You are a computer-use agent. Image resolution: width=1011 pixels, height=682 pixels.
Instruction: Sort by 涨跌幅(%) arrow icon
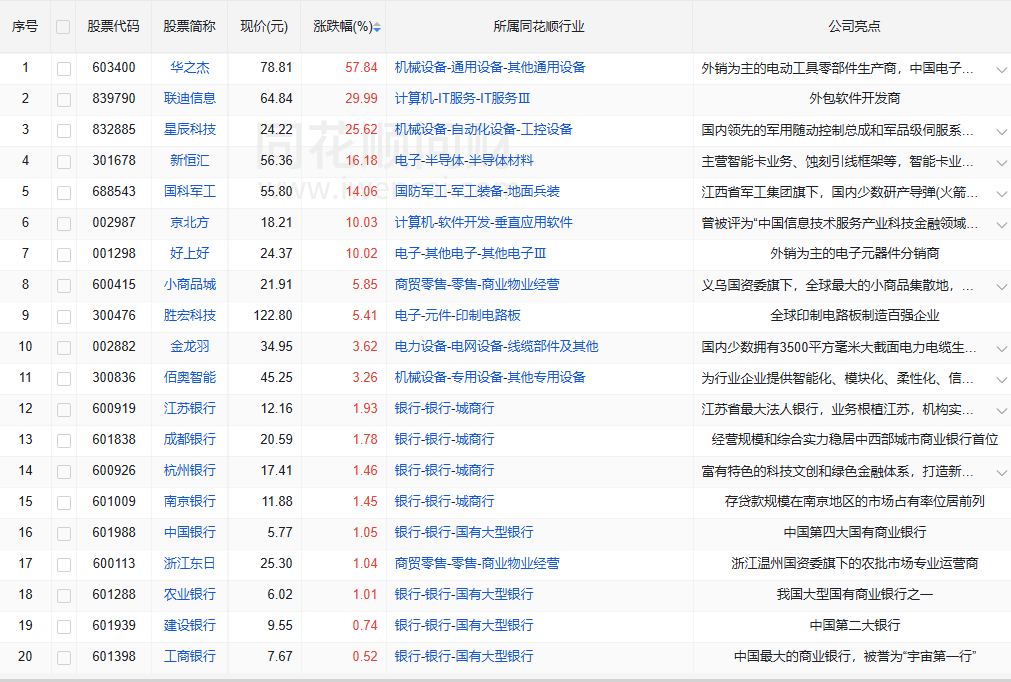pyautogui.click(x=377, y=27)
